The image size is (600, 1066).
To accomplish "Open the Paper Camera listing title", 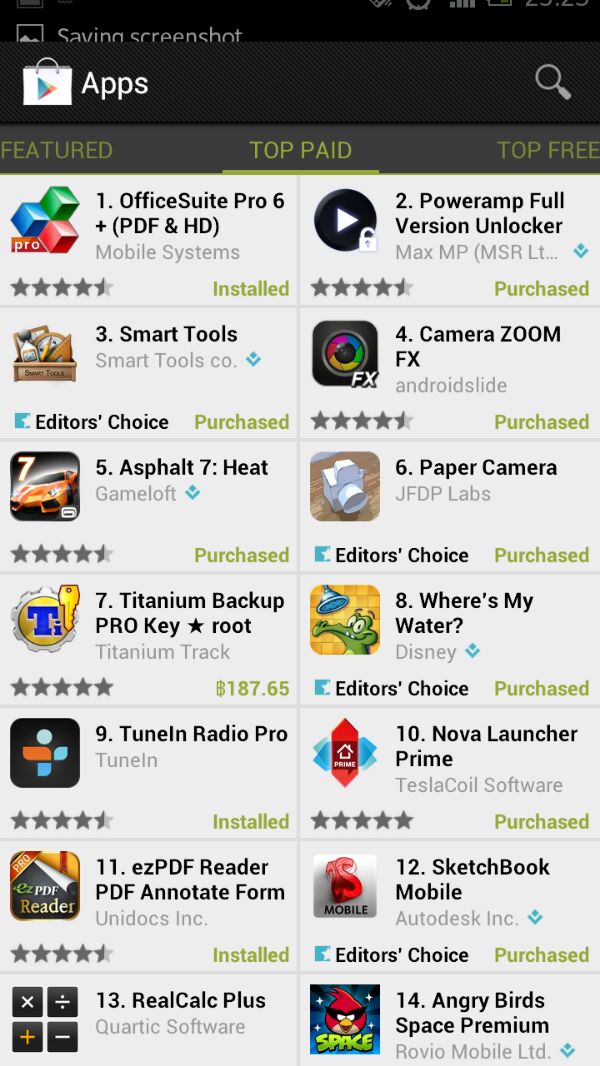I will [x=476, y=468].
